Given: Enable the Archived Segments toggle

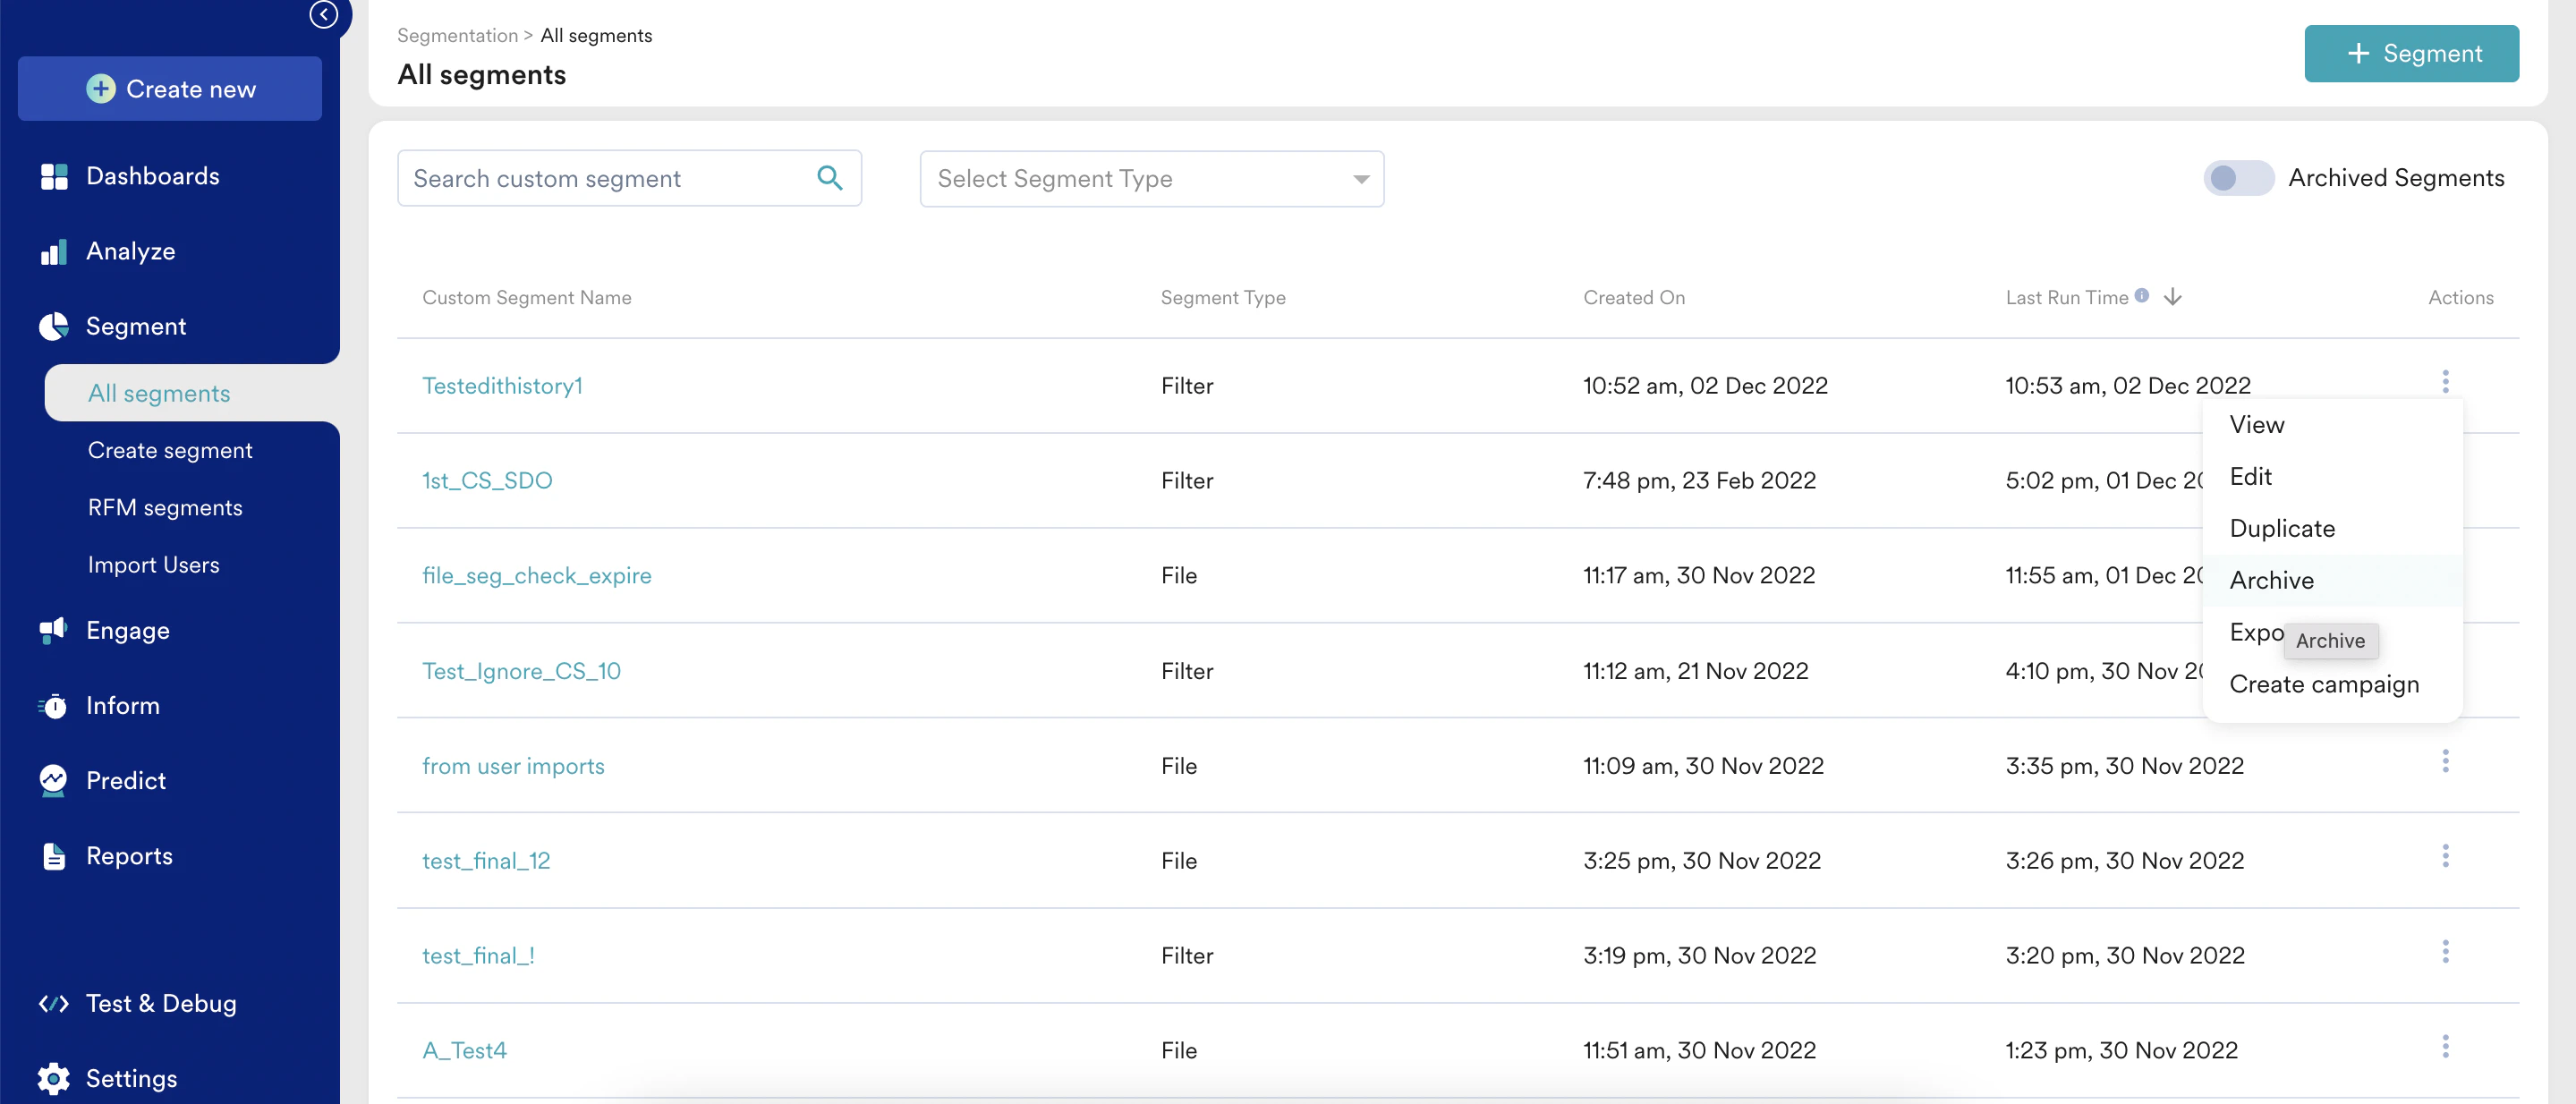Looking at the screenshot, I should pos(2238,178).
